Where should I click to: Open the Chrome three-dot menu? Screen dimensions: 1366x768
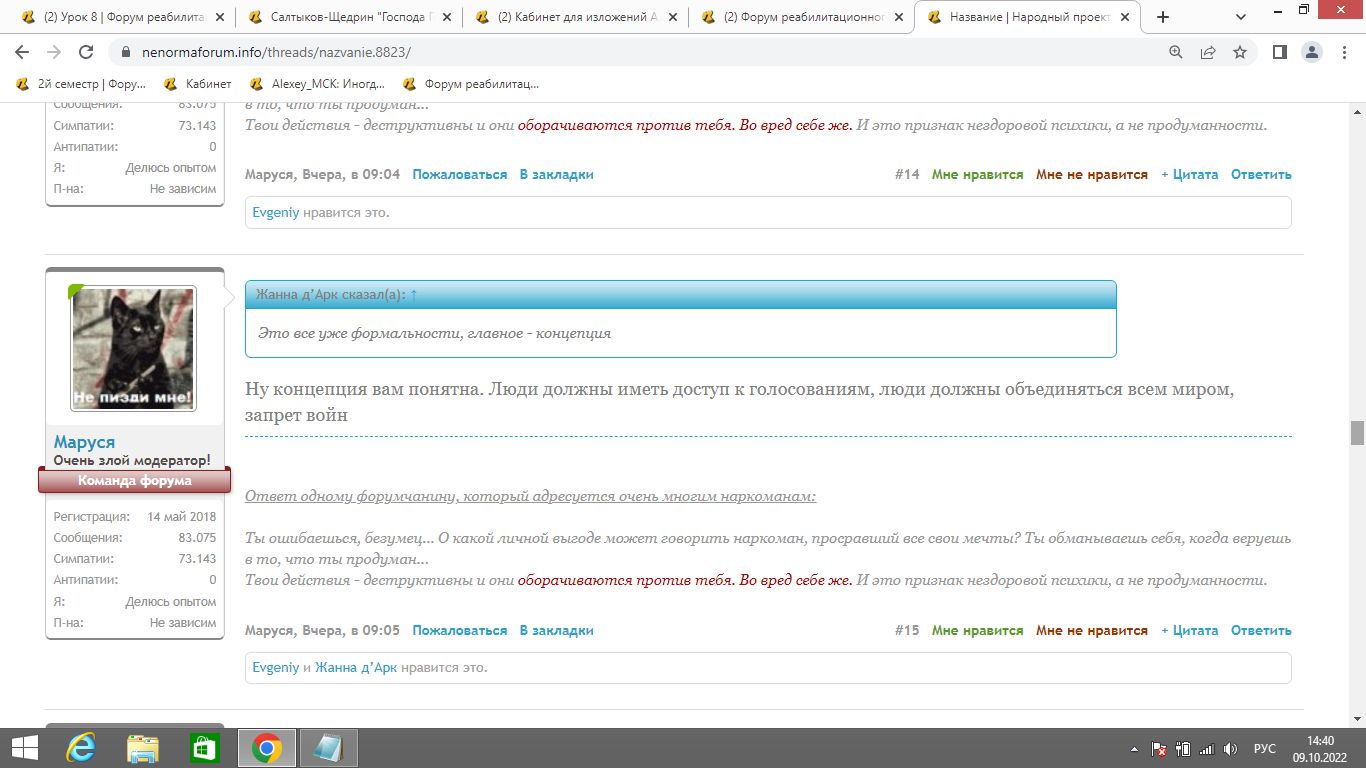[1344, 52]
